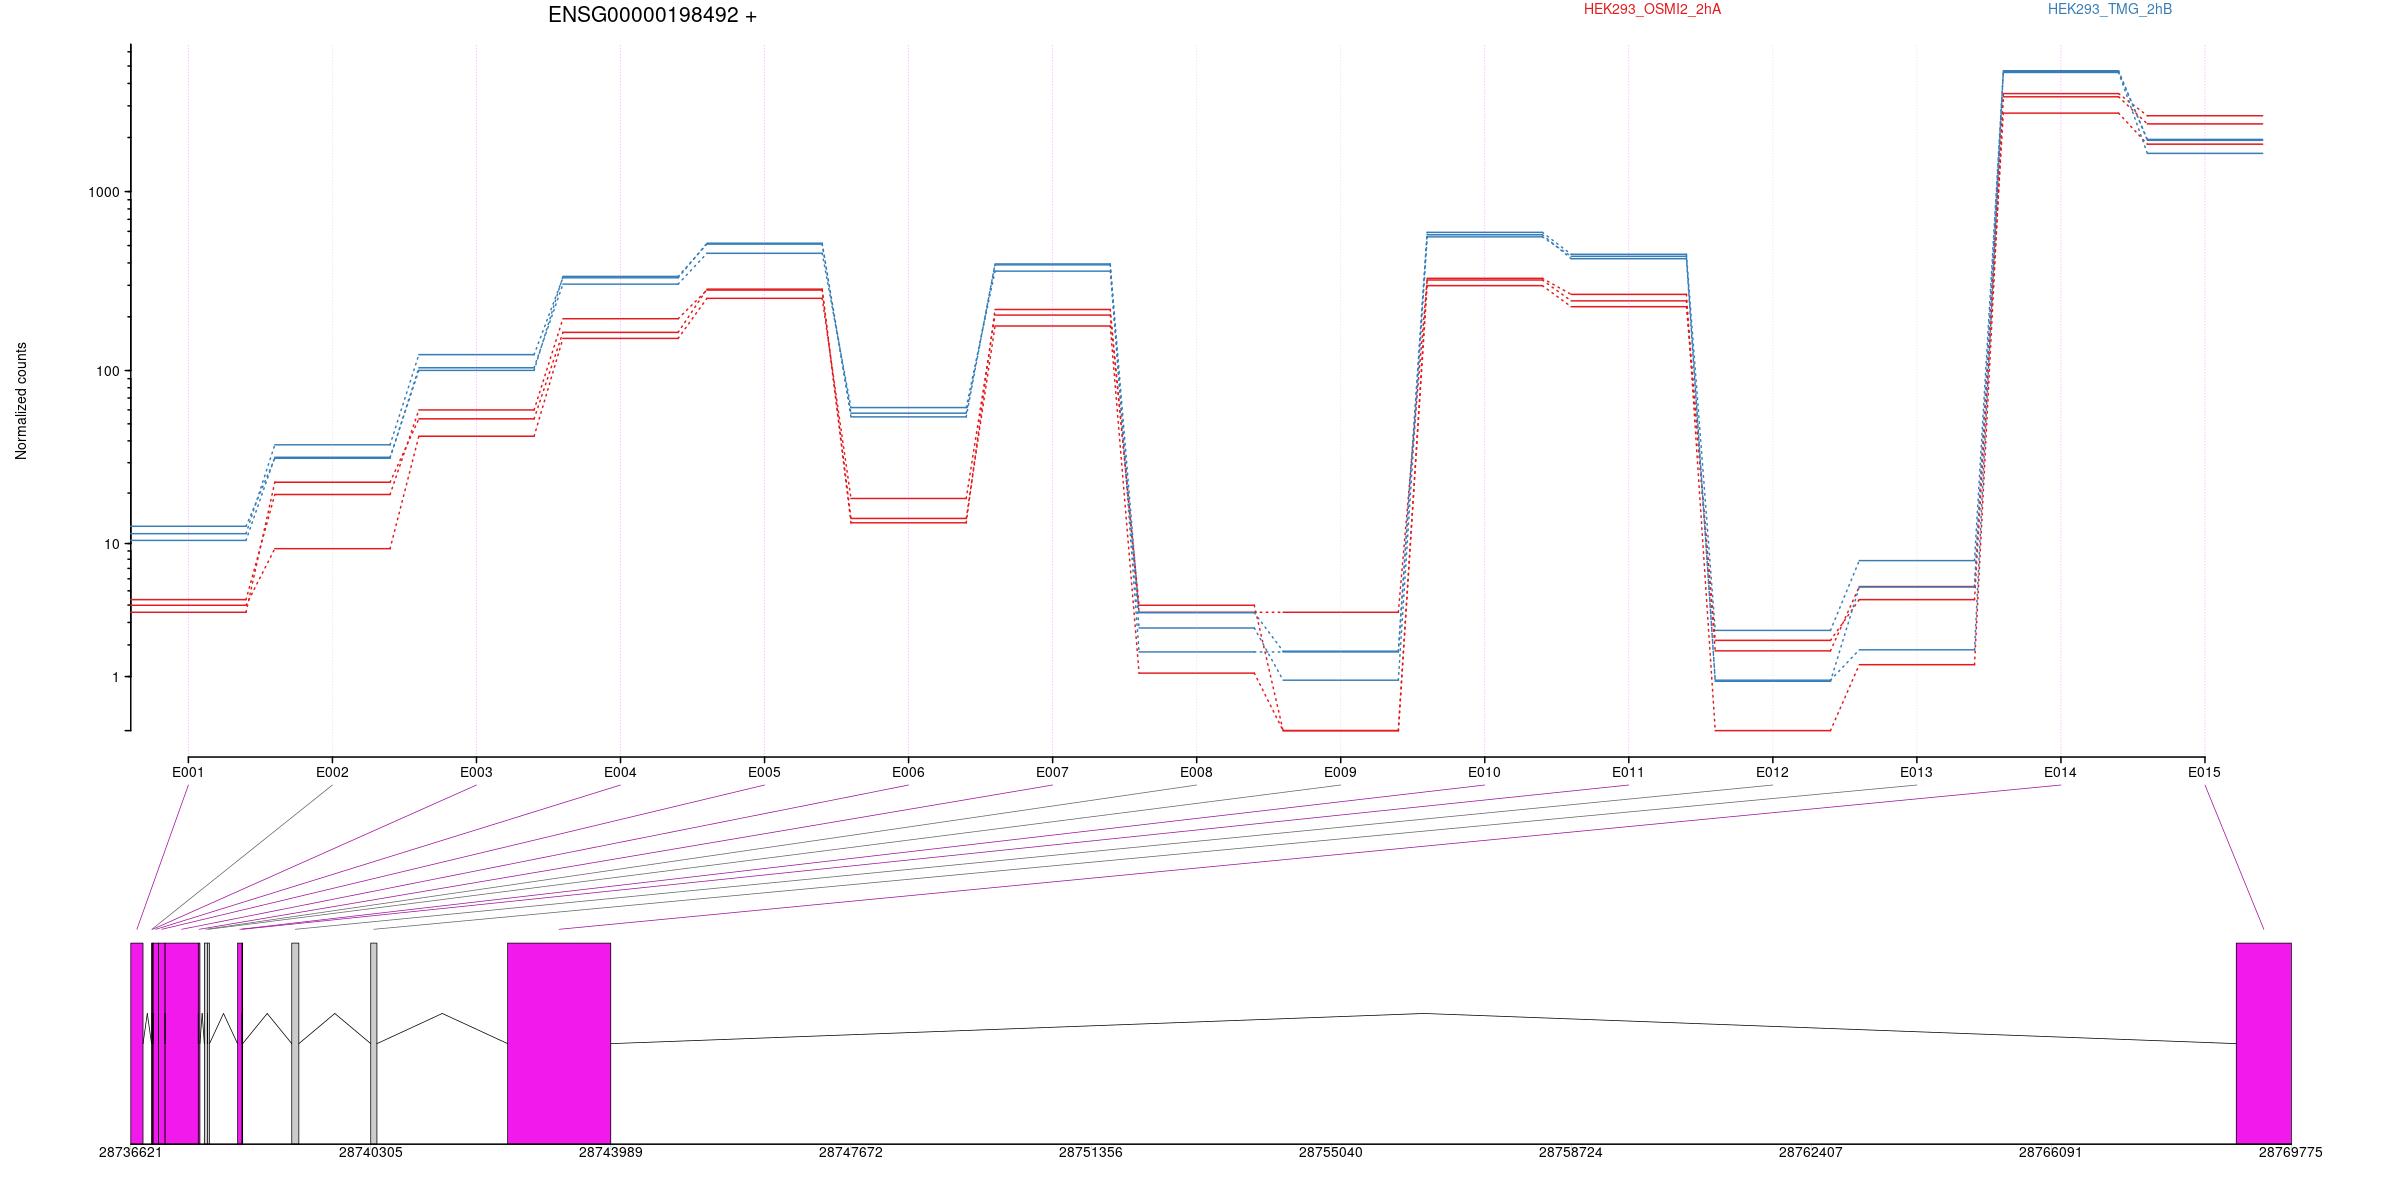This screenshot has width=2400, height=1200.
Task: Click the Normalized counts axis label
Action: pos(21,401)
